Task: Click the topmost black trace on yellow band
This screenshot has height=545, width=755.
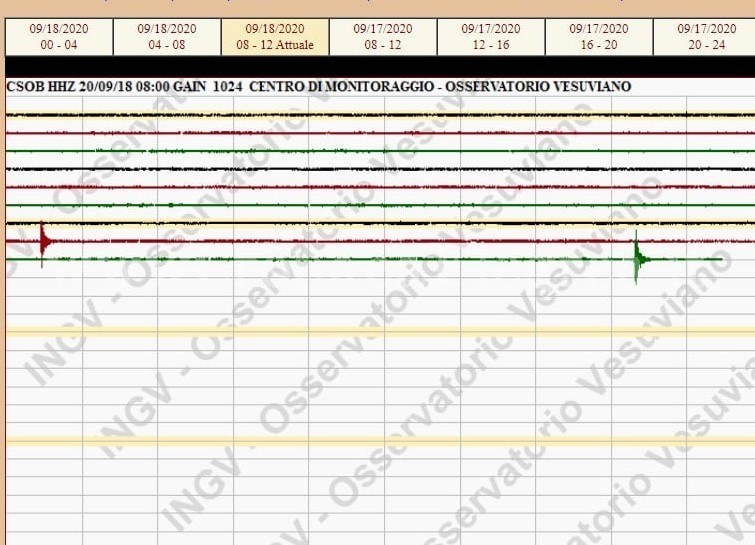Action: tap(380, 115)
